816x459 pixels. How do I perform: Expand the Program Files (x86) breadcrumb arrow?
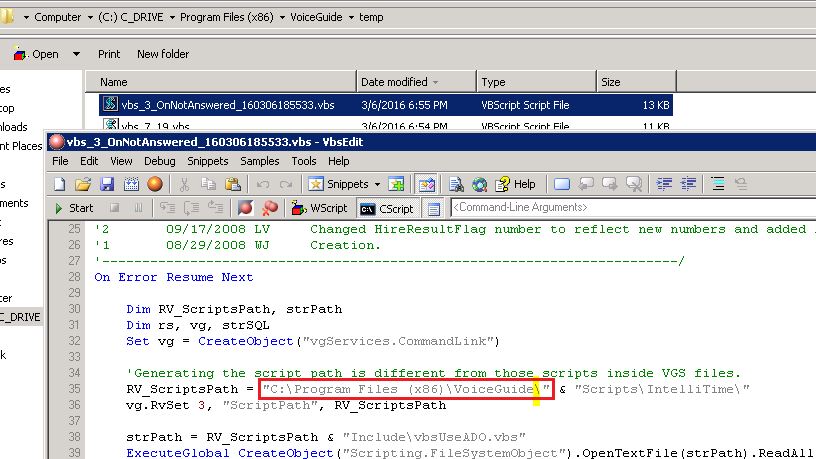point(282,18)
